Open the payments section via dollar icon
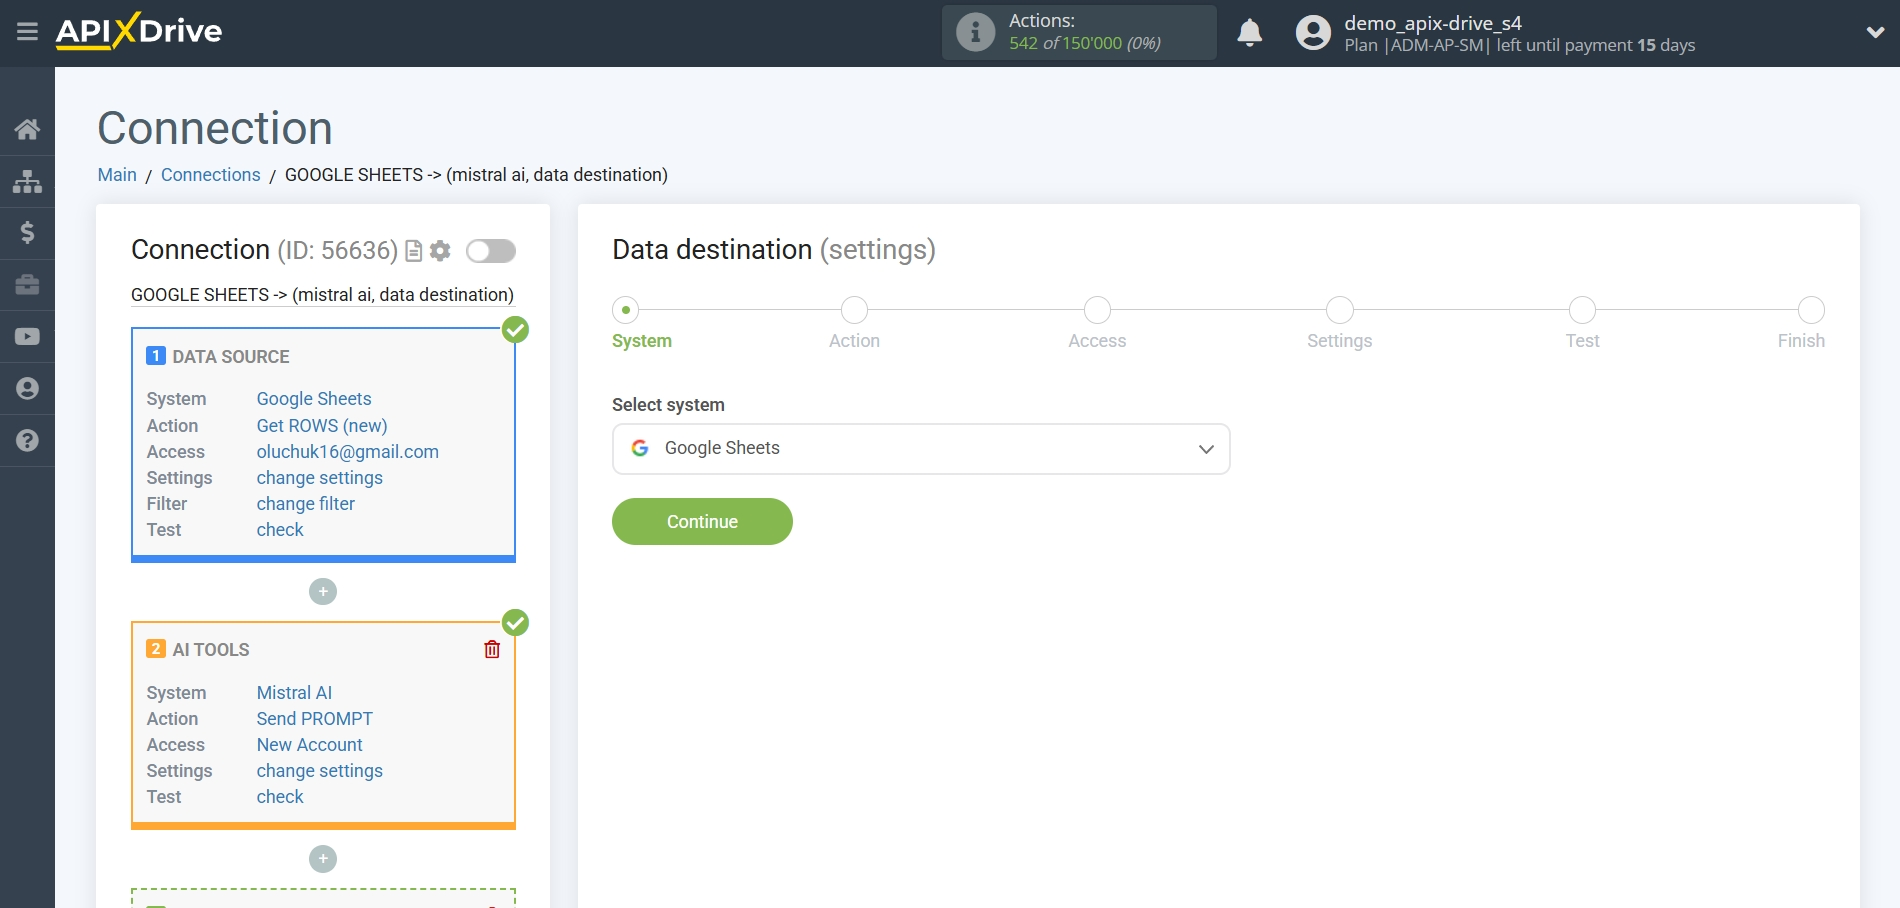Image resolution: width=1900 pixels, height=908 pixels. [x=27, y=233]
